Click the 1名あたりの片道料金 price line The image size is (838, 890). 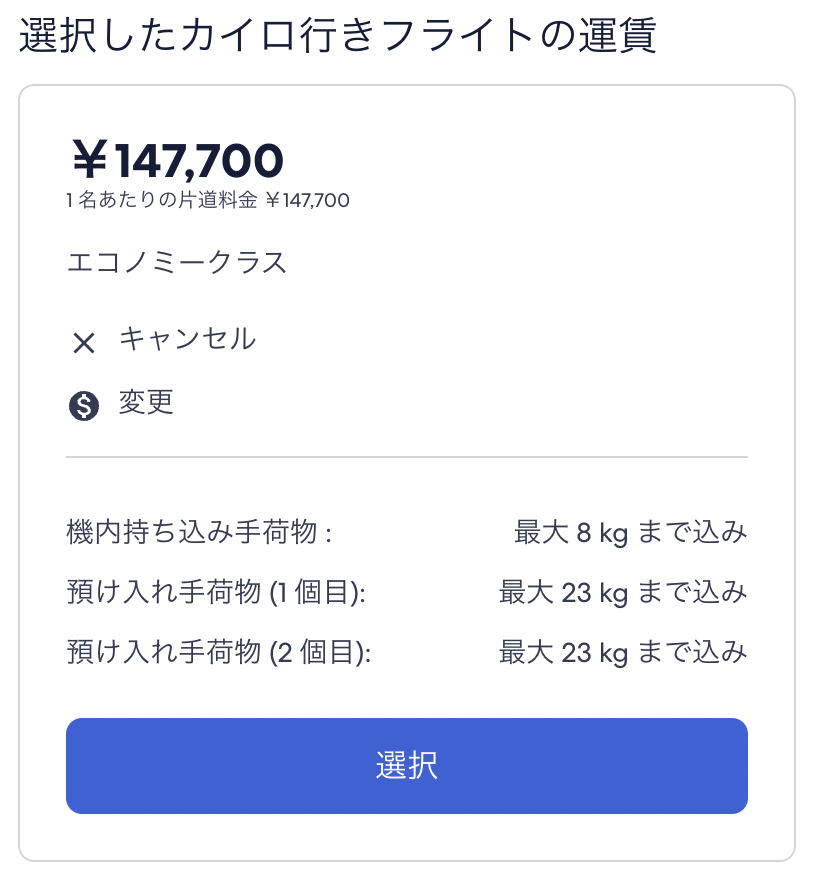(208, 200)
